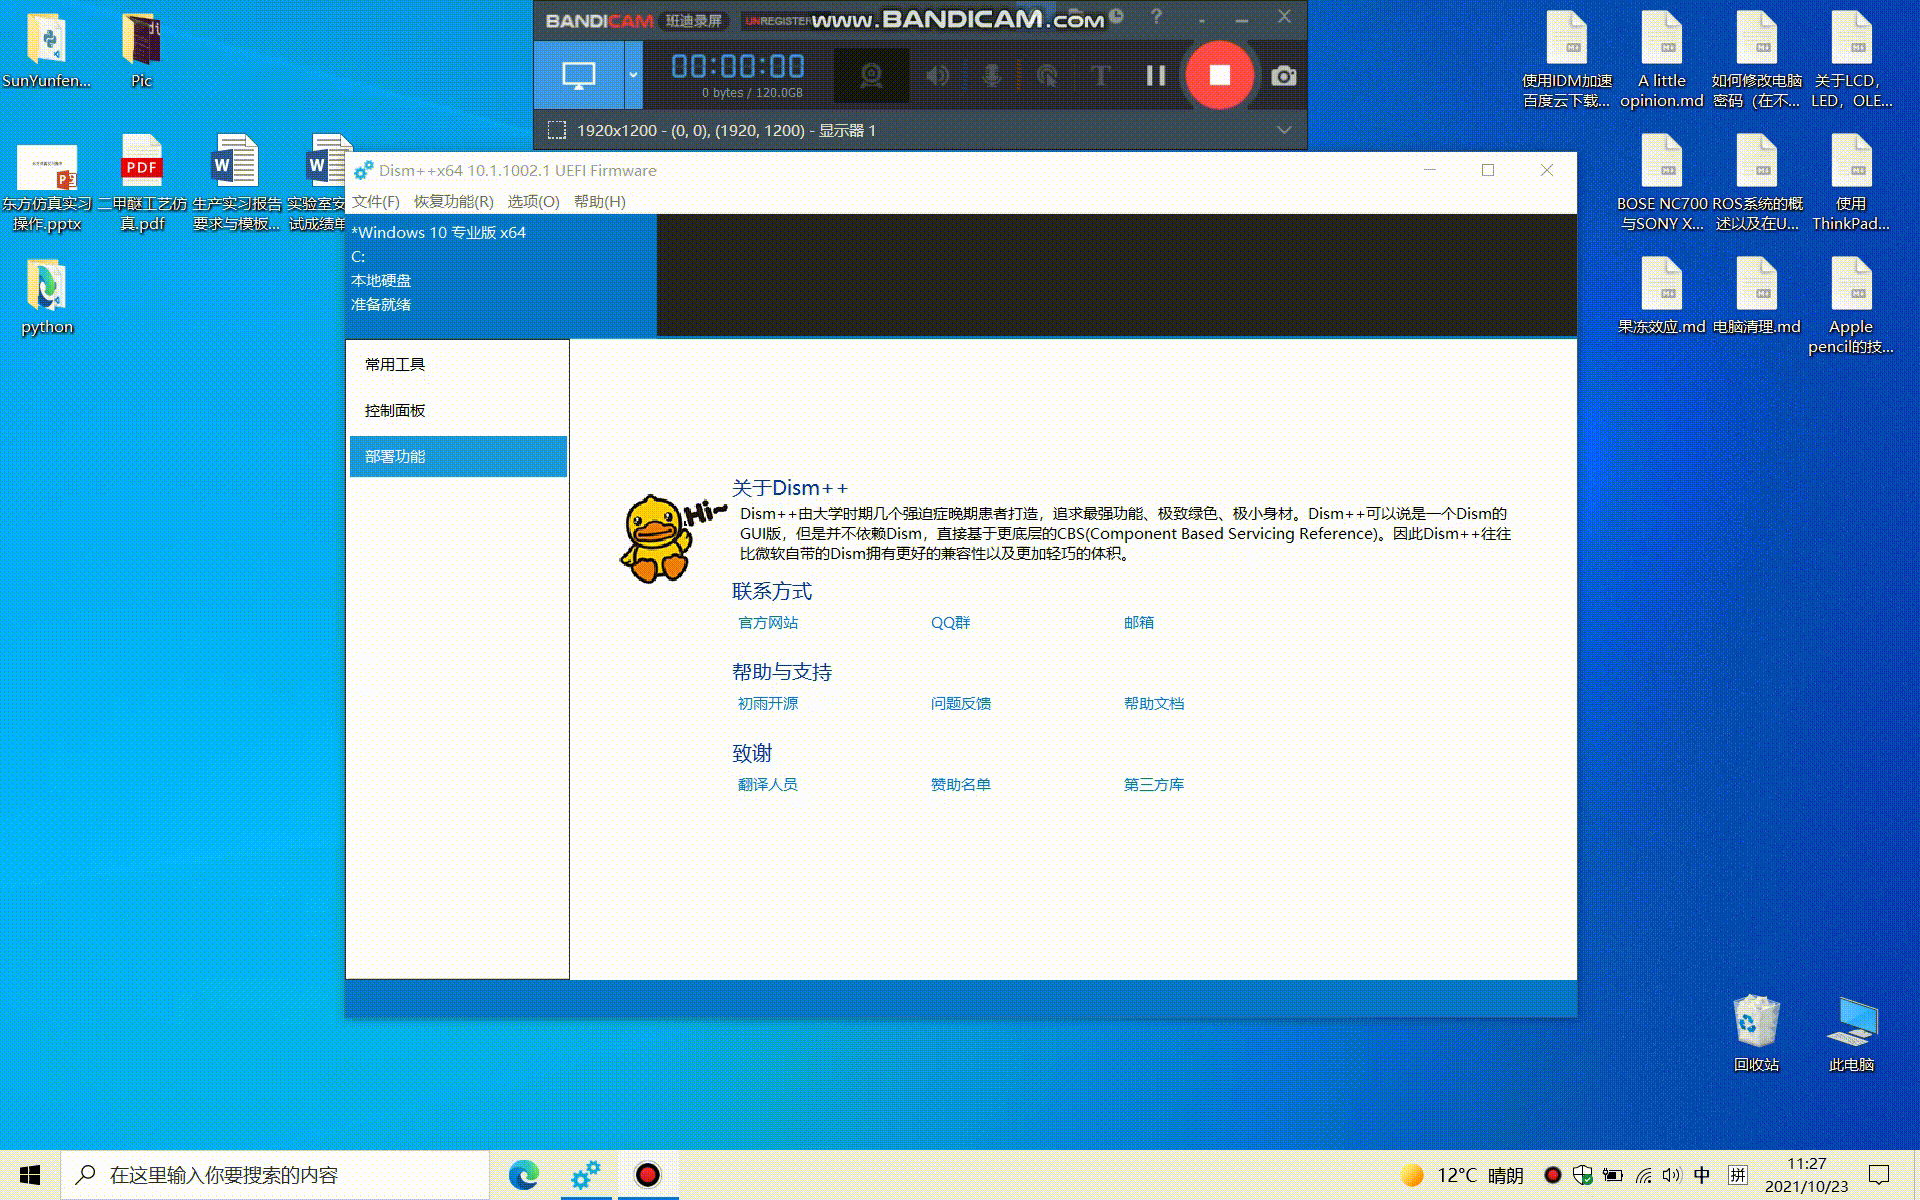Screen dimensions: 1920x1200
Task: Open the 选项(O) menu
Action: tap(533, 201)
